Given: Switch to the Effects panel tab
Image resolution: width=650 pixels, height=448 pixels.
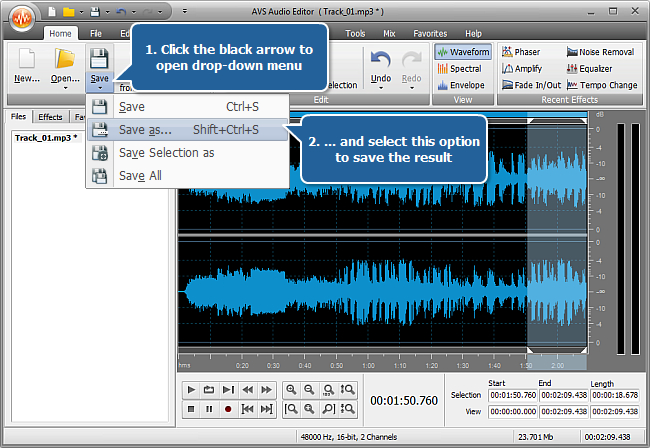Looking at the screenshot, I should 50,117.
